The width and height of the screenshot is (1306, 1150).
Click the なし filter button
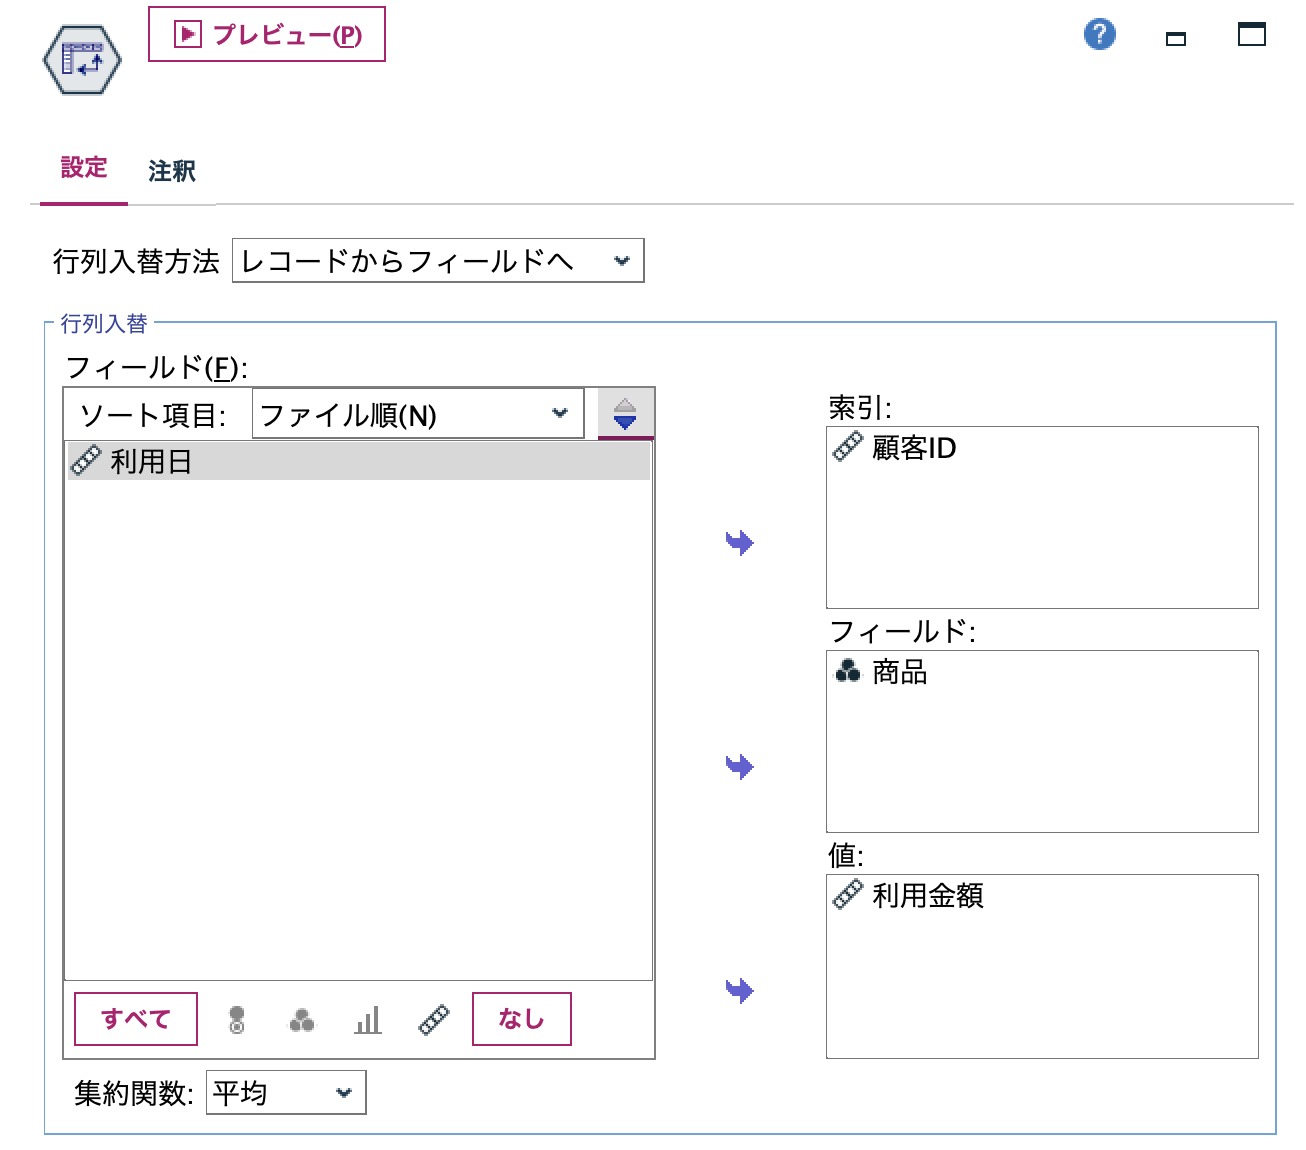pos(521,1018)
